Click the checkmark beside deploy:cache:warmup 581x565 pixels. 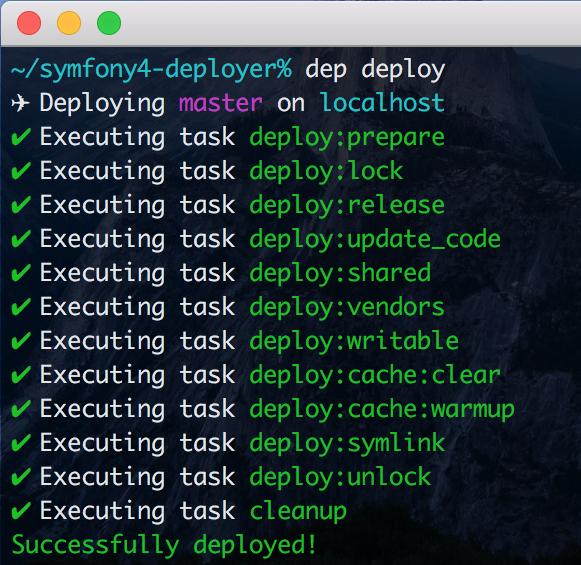(21, 408)
